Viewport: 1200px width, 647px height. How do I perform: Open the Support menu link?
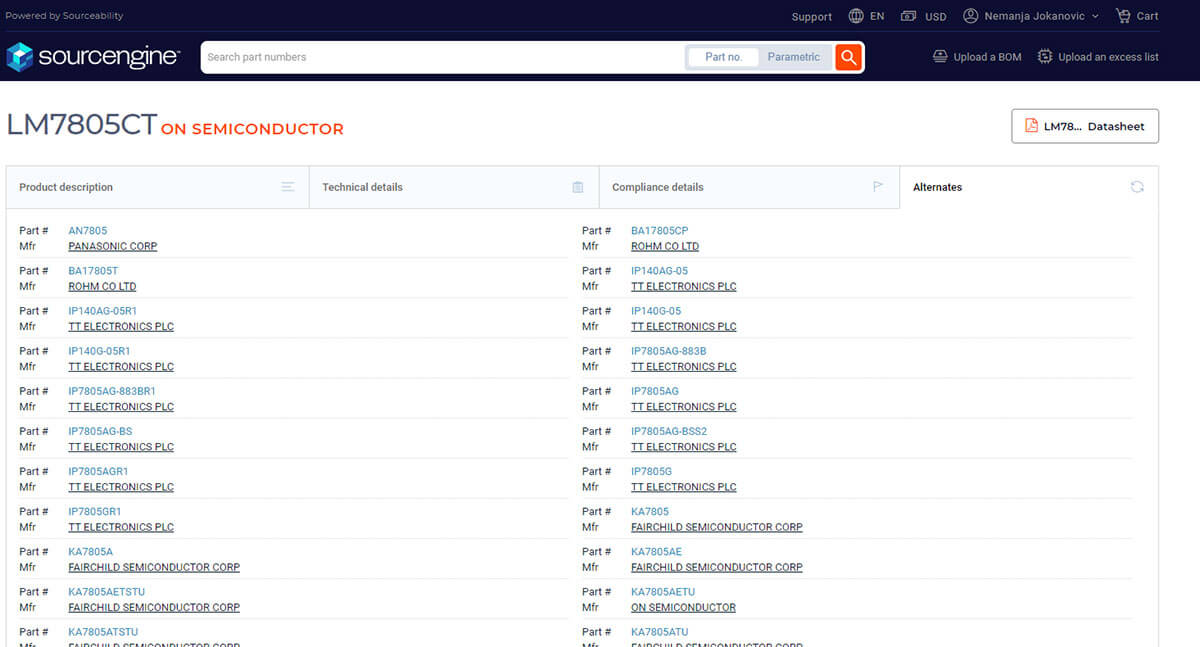point(811,17)
